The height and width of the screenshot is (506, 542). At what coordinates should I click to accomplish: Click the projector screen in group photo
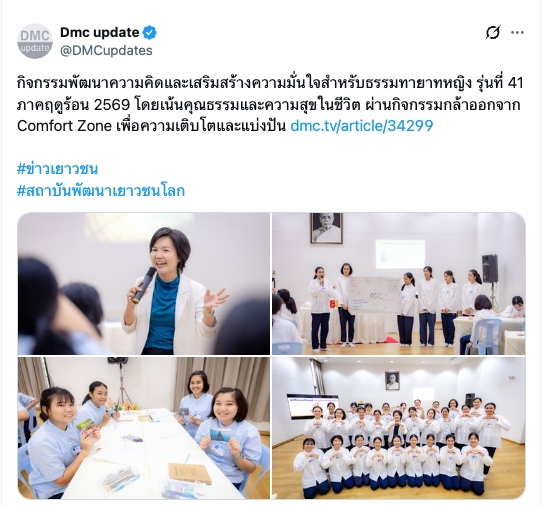point(312,406)
